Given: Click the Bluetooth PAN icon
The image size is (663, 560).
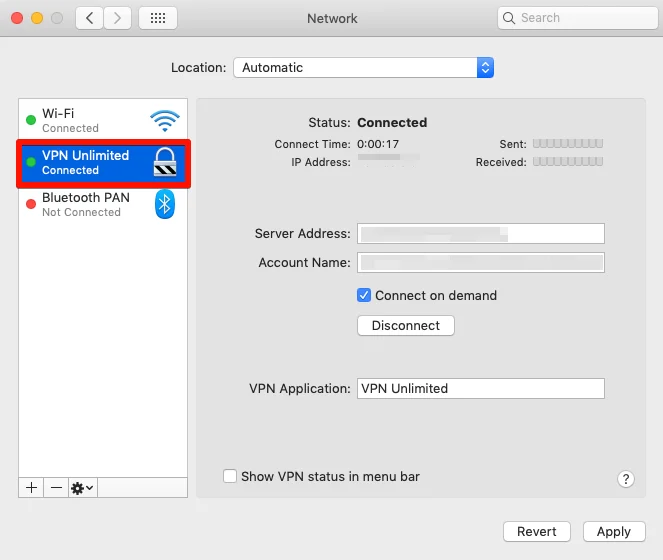Looking at the screenshot, I should pos(164,205).
